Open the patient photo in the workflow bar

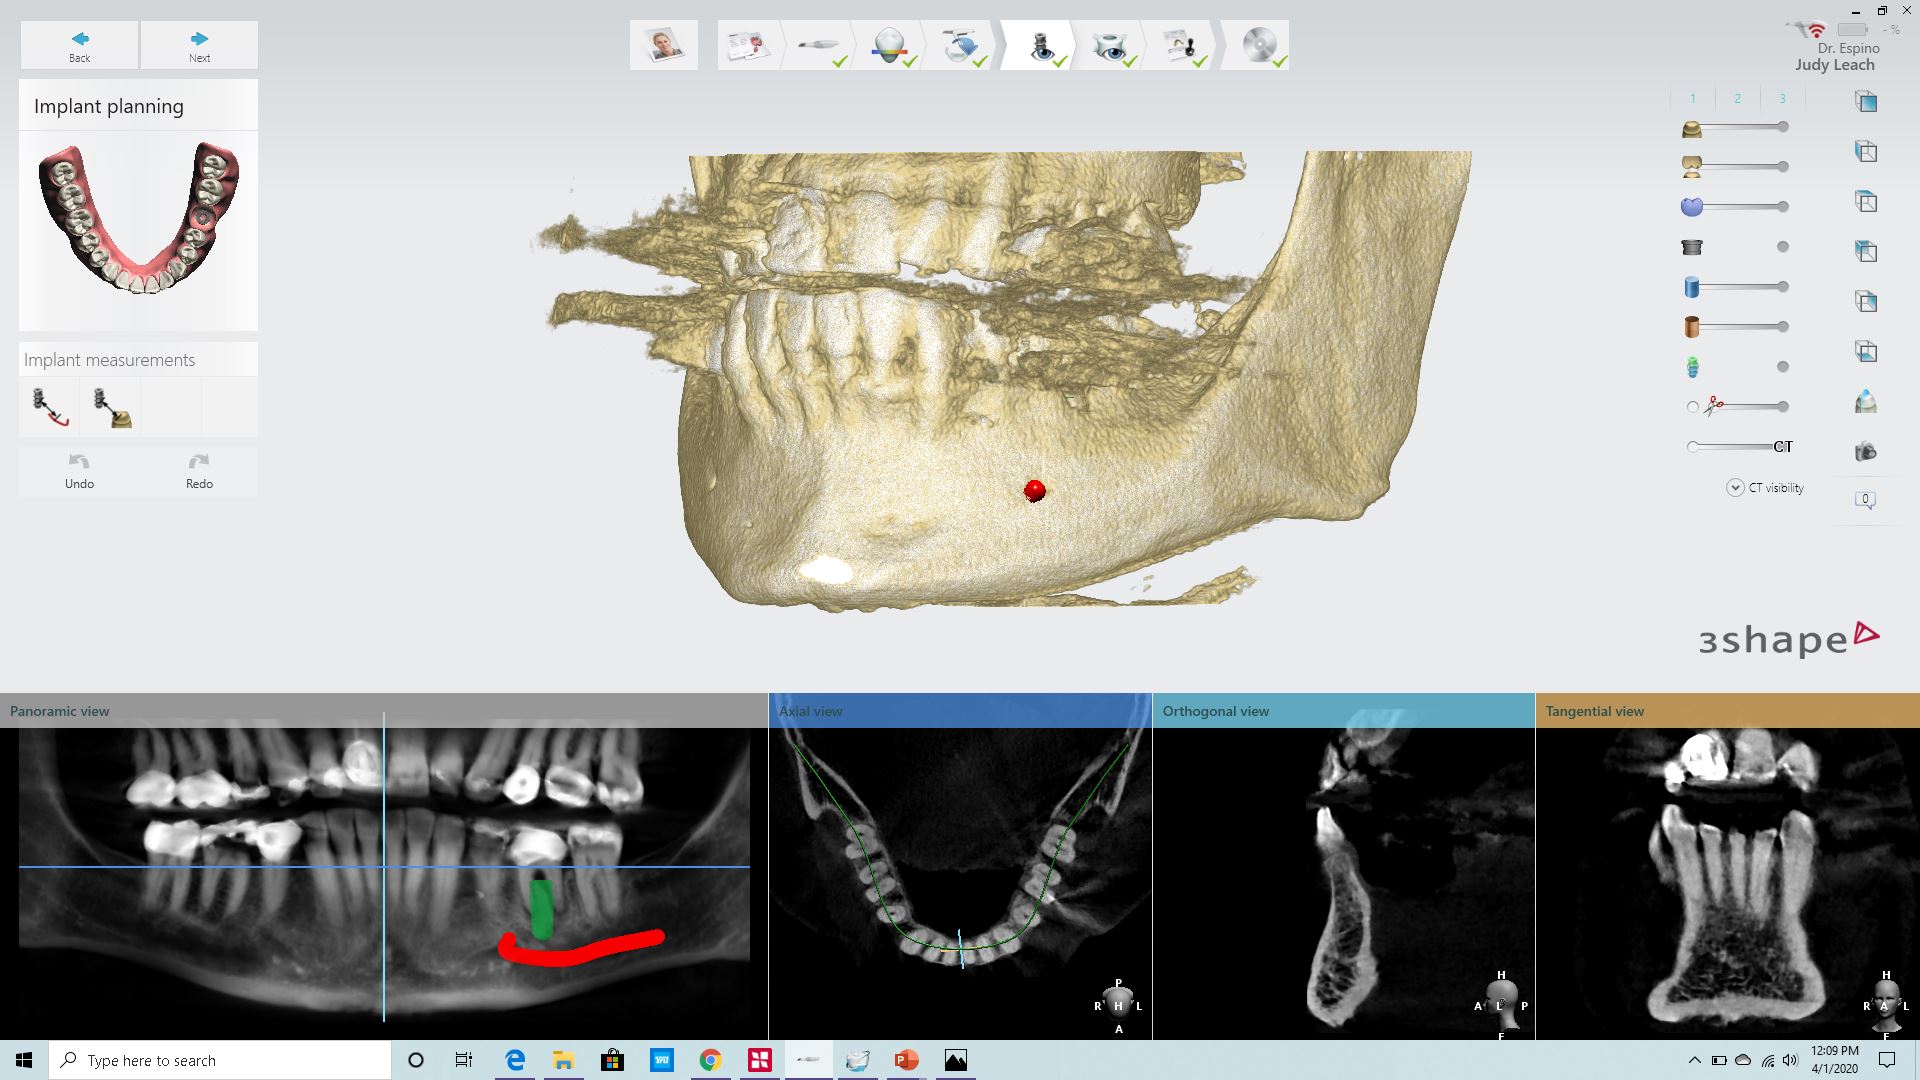662,44
